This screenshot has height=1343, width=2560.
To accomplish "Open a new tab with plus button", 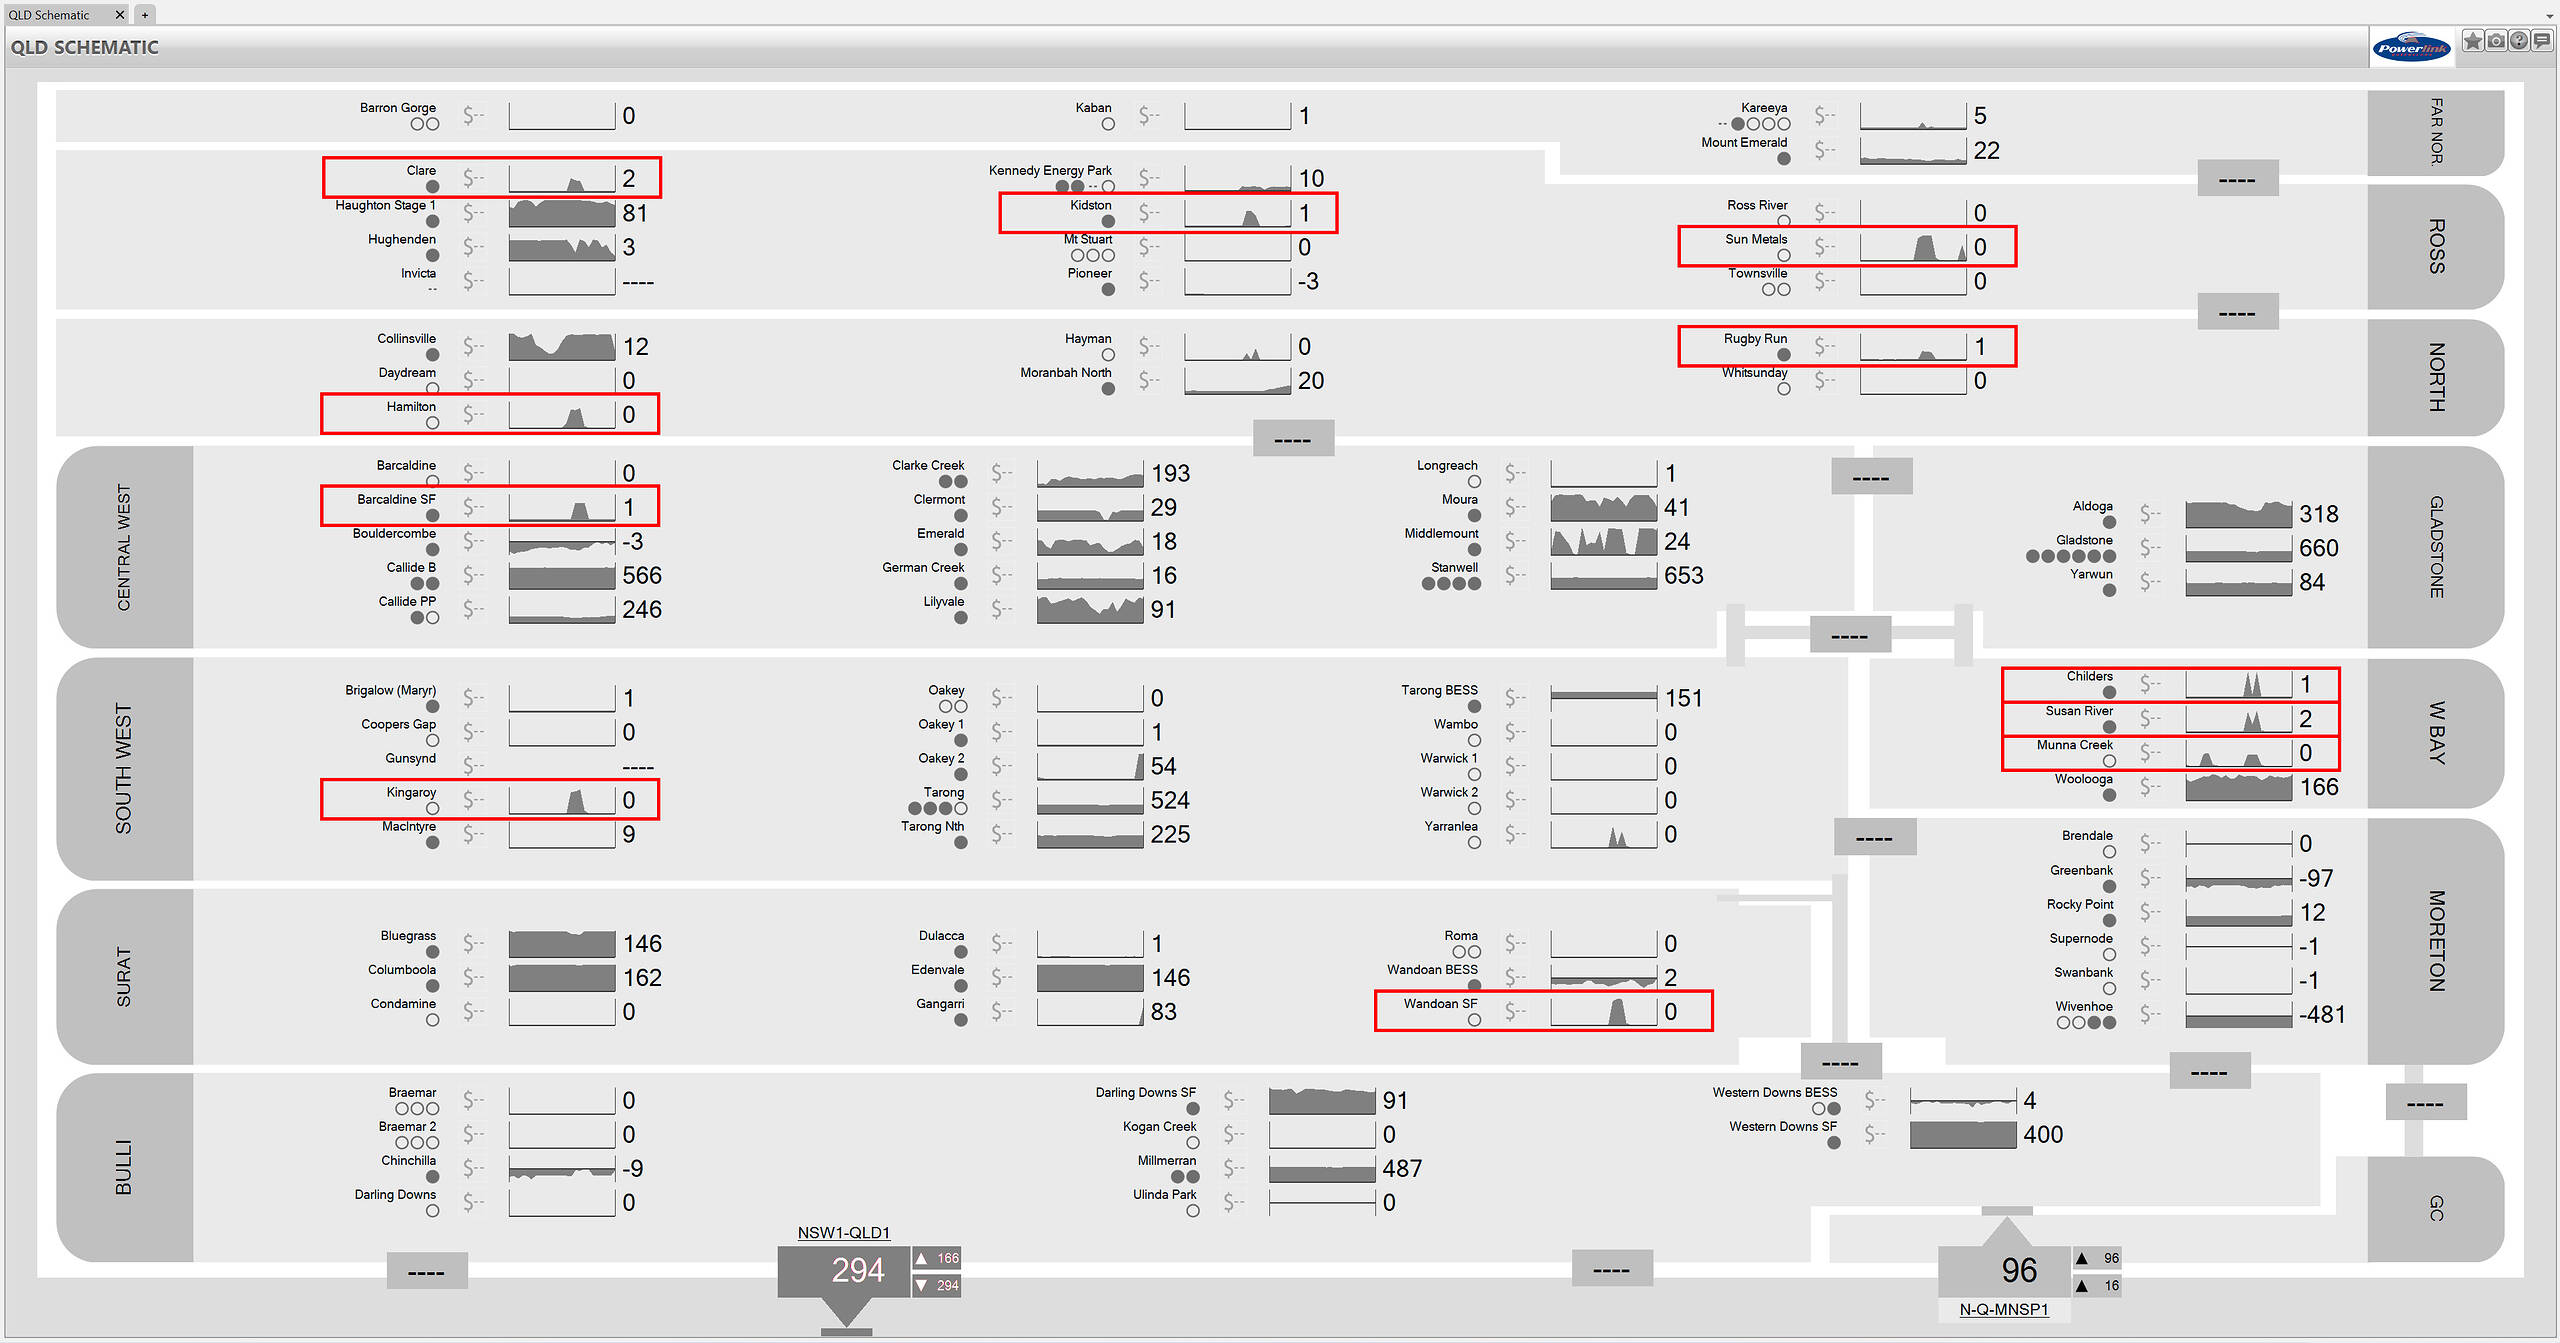I will click(145, 15).
